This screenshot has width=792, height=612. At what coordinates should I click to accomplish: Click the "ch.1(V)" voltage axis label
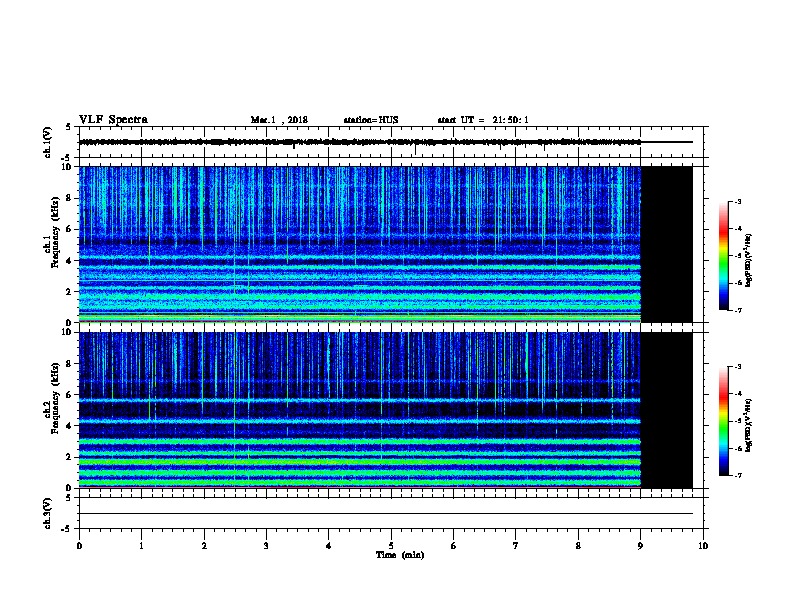(x=48, y=142)
